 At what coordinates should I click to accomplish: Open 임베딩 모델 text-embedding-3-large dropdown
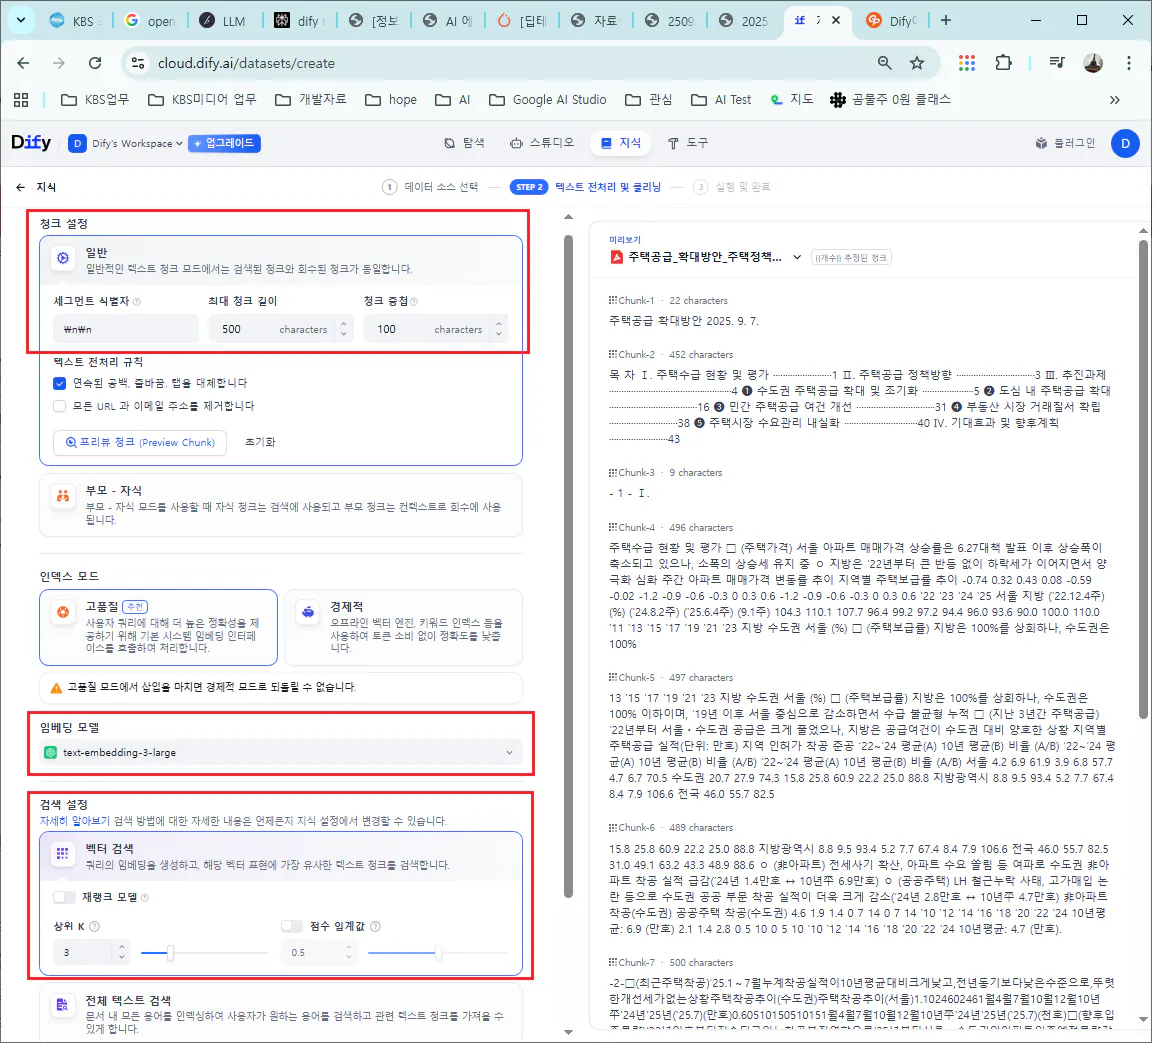tap(280, 752)
